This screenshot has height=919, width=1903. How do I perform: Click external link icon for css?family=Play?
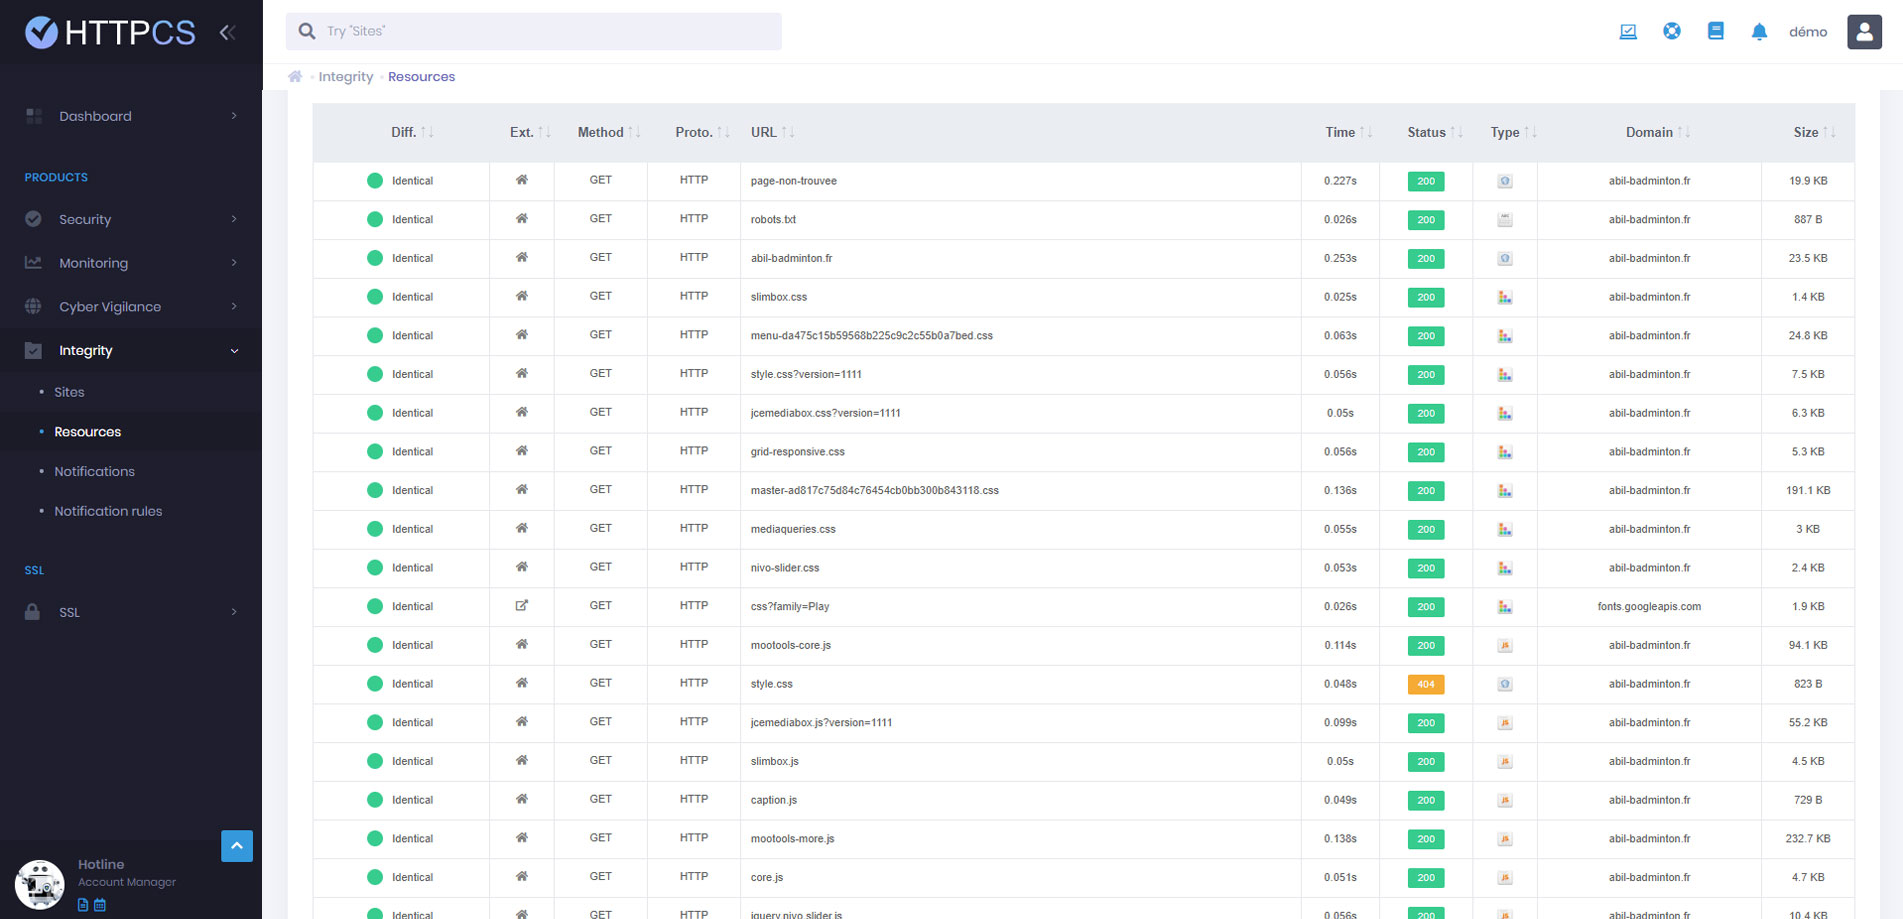[x=521, y=605]
